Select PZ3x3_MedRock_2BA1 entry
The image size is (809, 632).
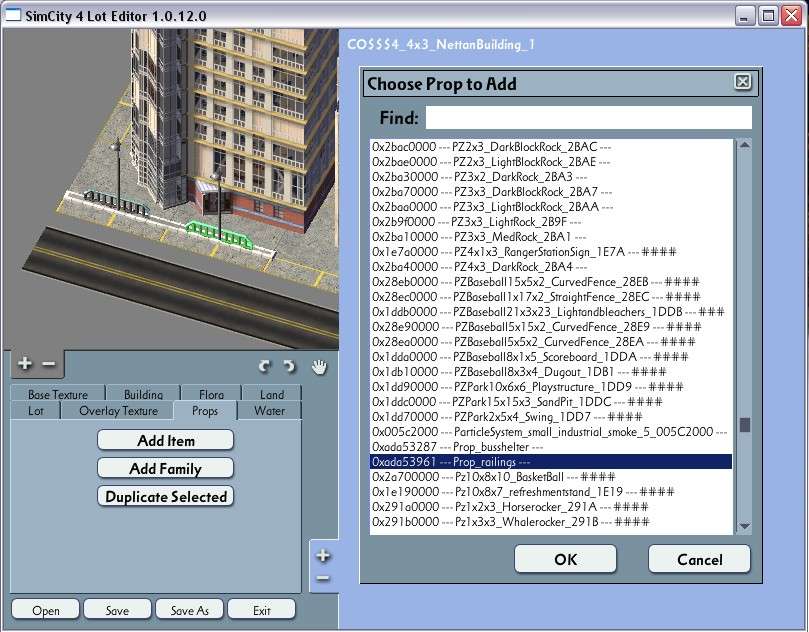pyautogui.click(x=551, y=236)
